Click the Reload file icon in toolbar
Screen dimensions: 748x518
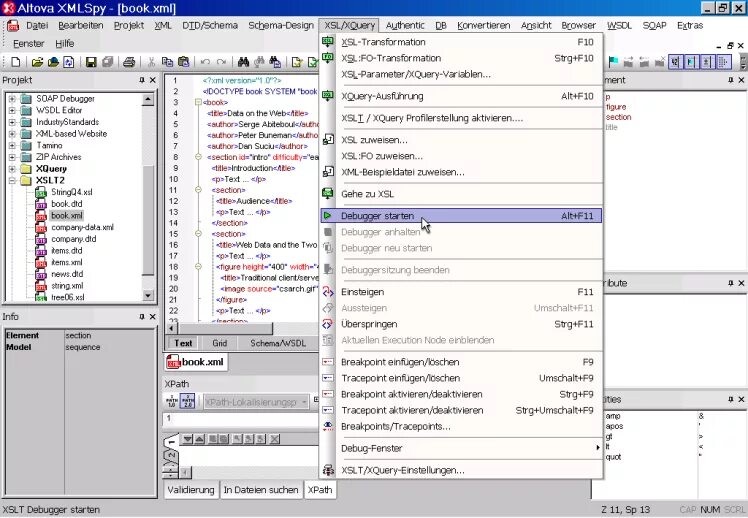(69, 62)
